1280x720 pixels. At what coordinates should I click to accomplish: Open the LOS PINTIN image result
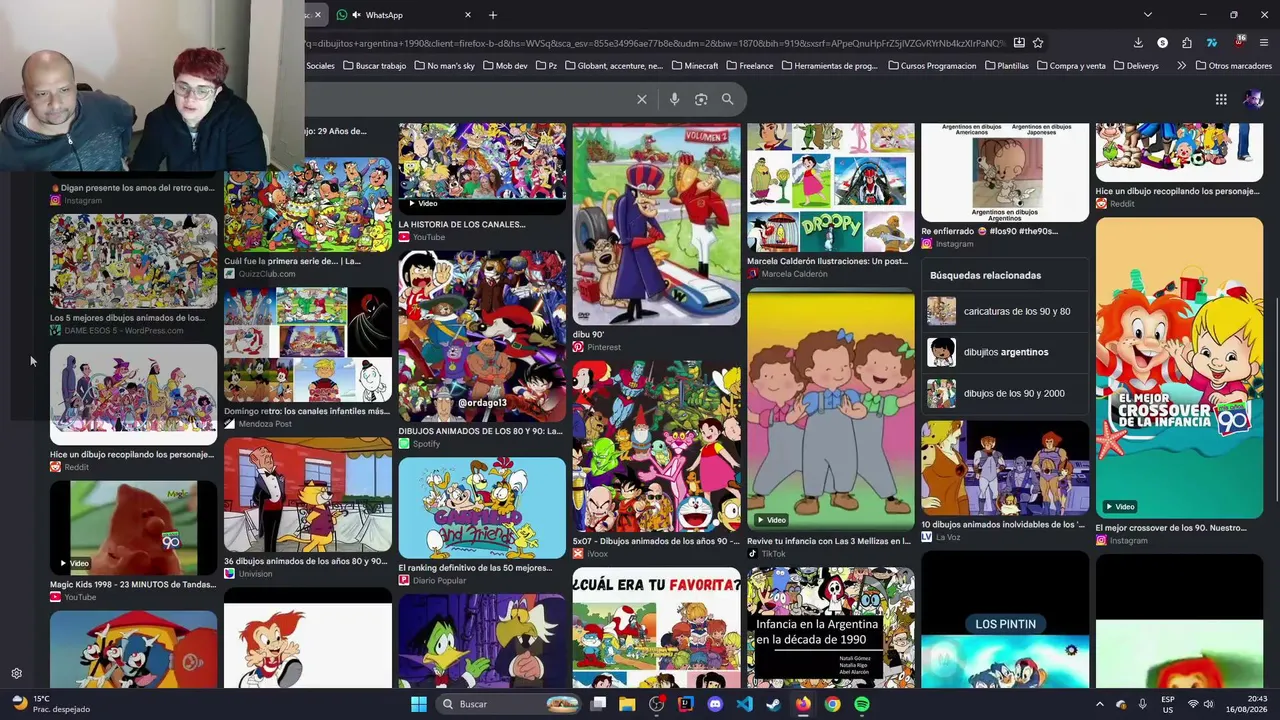pos(1005,620)
